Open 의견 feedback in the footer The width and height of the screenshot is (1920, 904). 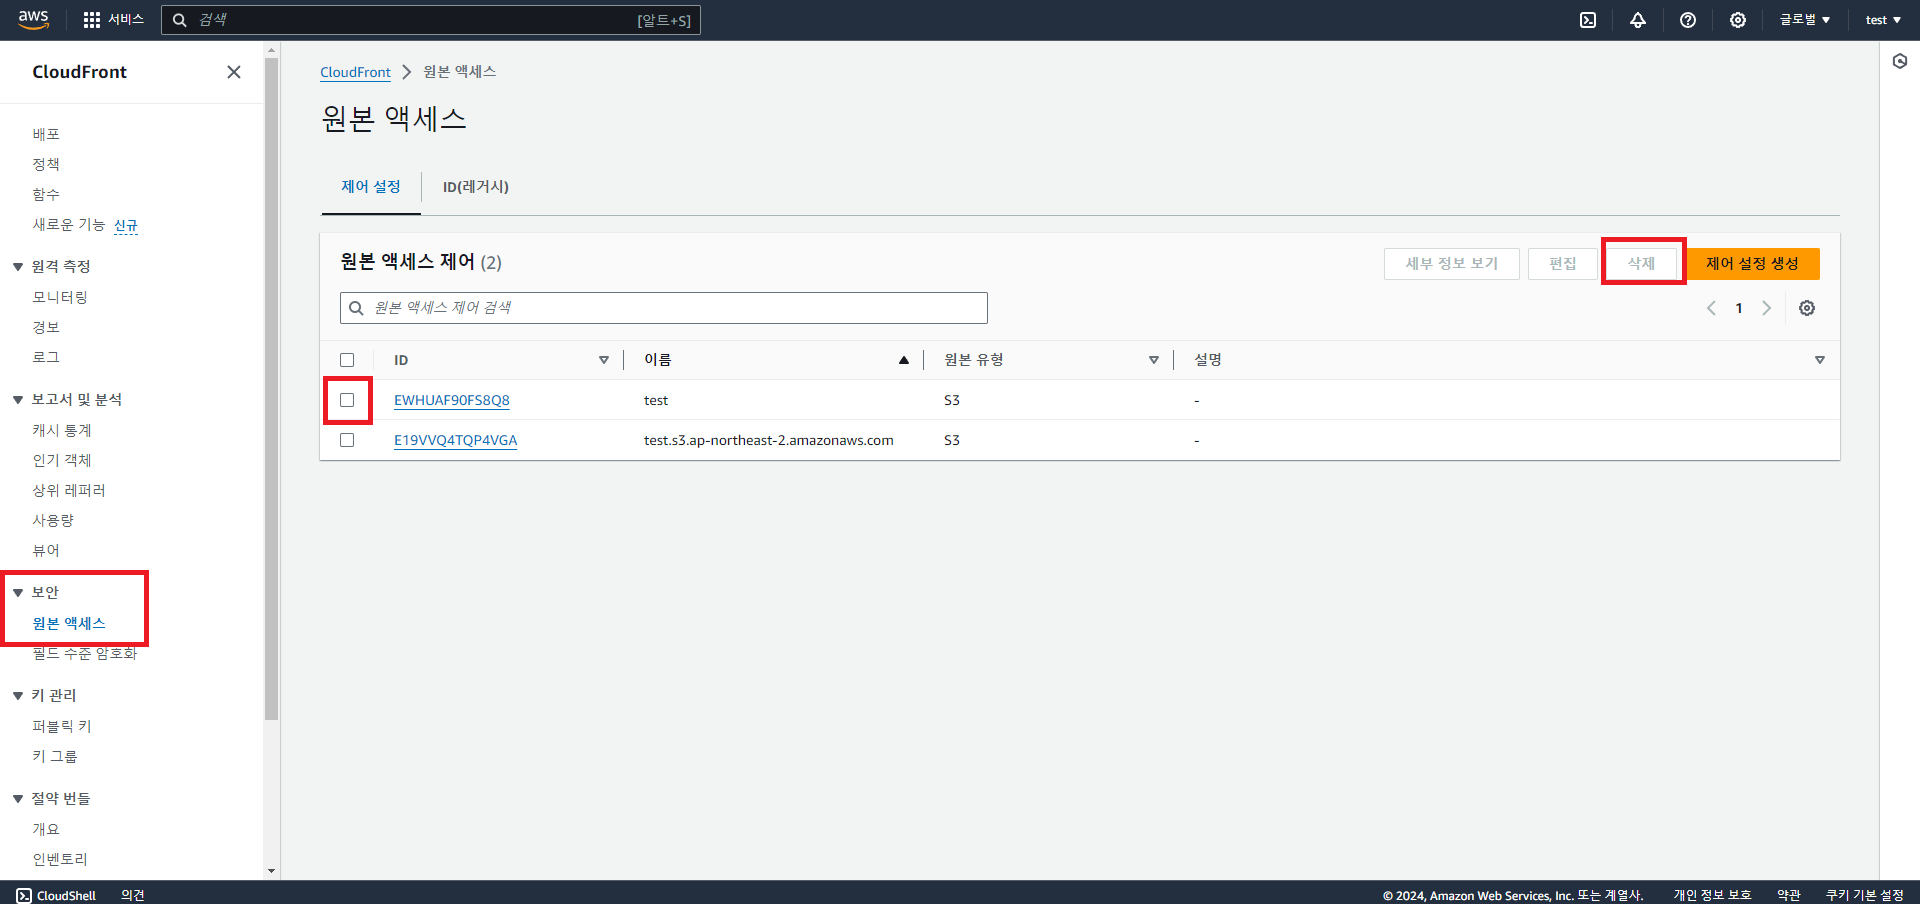pyautogui.click(x=133, y=895)
